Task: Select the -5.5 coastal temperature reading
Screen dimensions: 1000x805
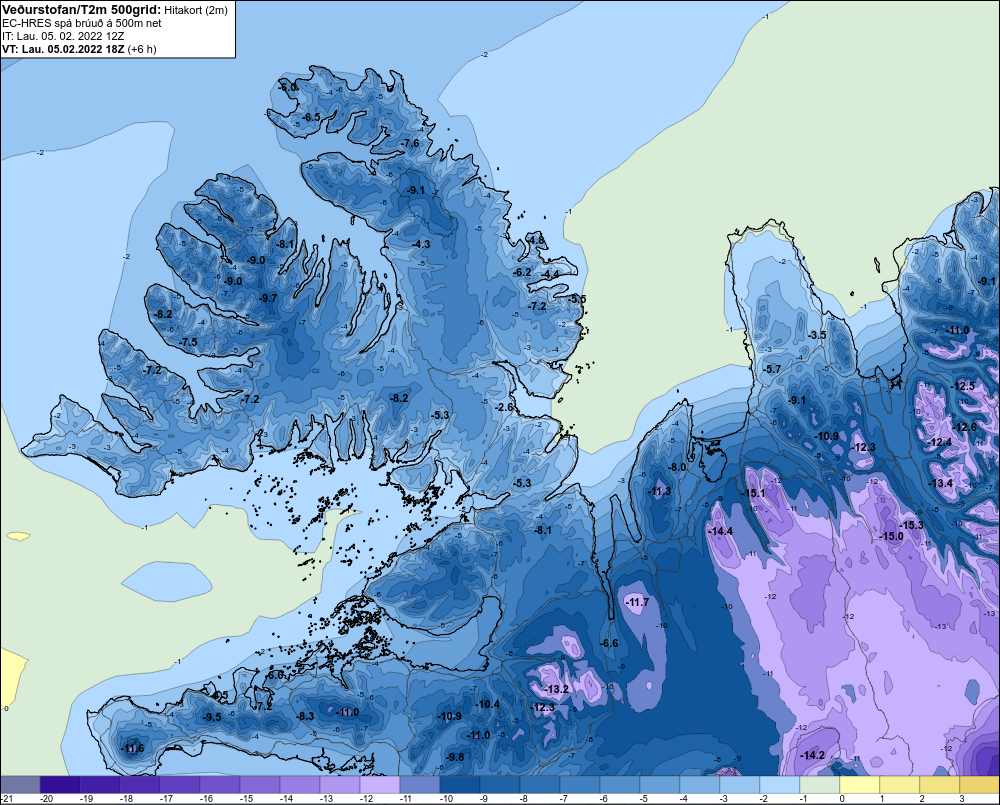Action: [577, 299]
